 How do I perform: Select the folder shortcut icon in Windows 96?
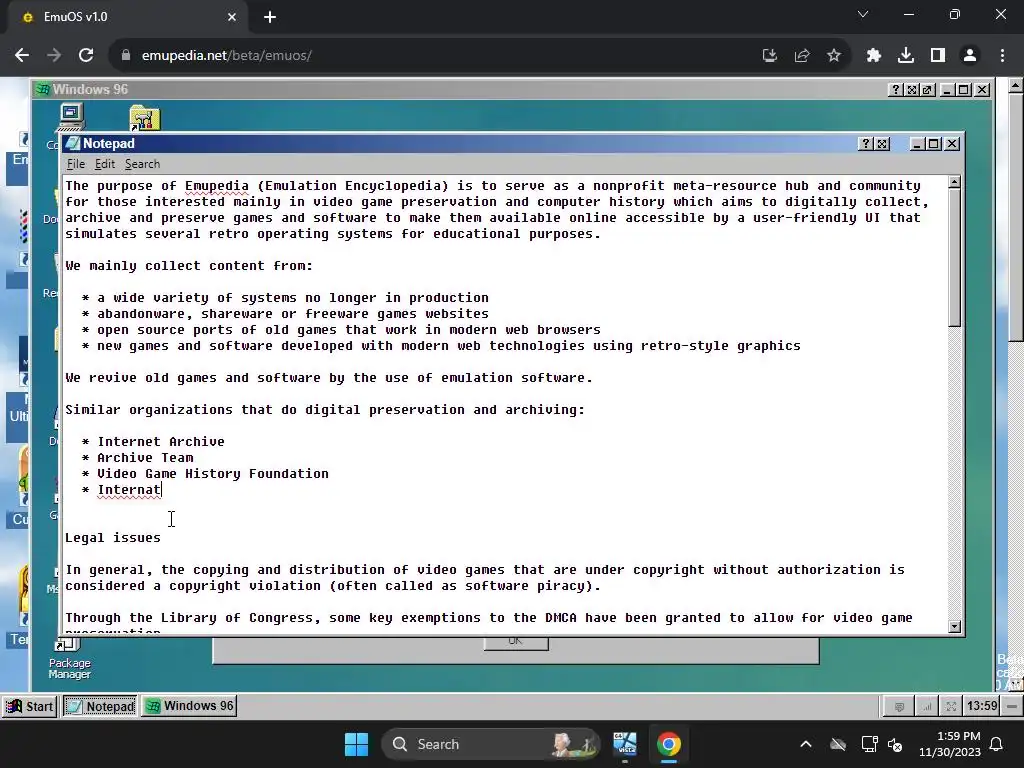145,118
